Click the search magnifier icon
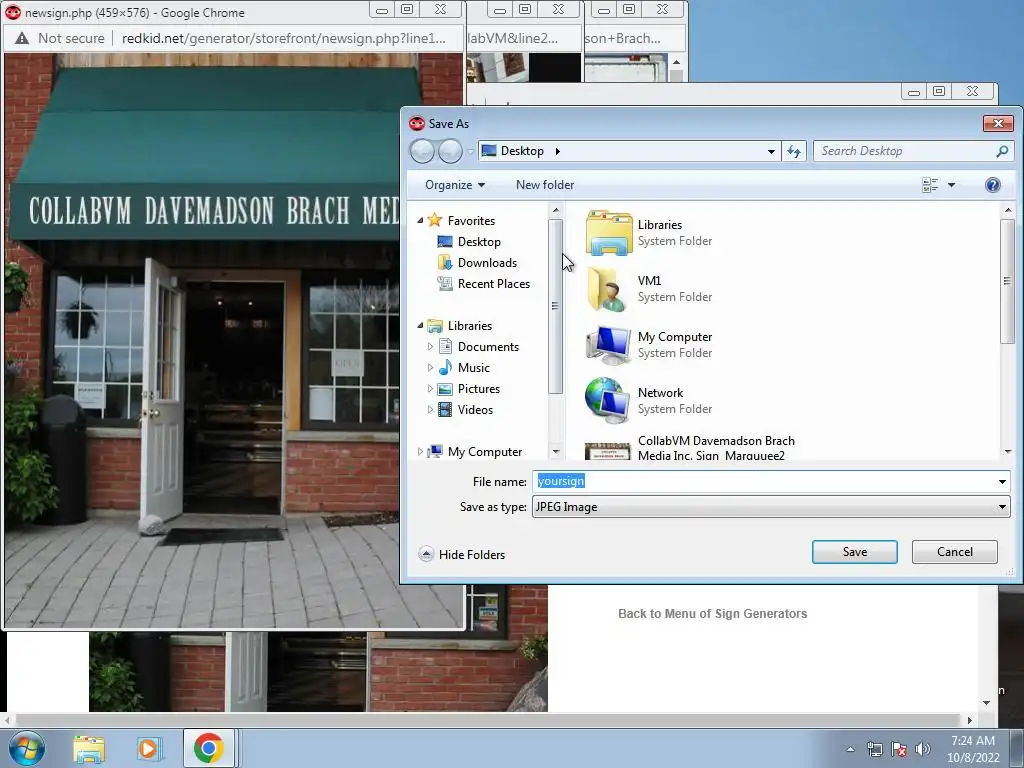Screen dimensions: 1024x768 (1002, 151)
